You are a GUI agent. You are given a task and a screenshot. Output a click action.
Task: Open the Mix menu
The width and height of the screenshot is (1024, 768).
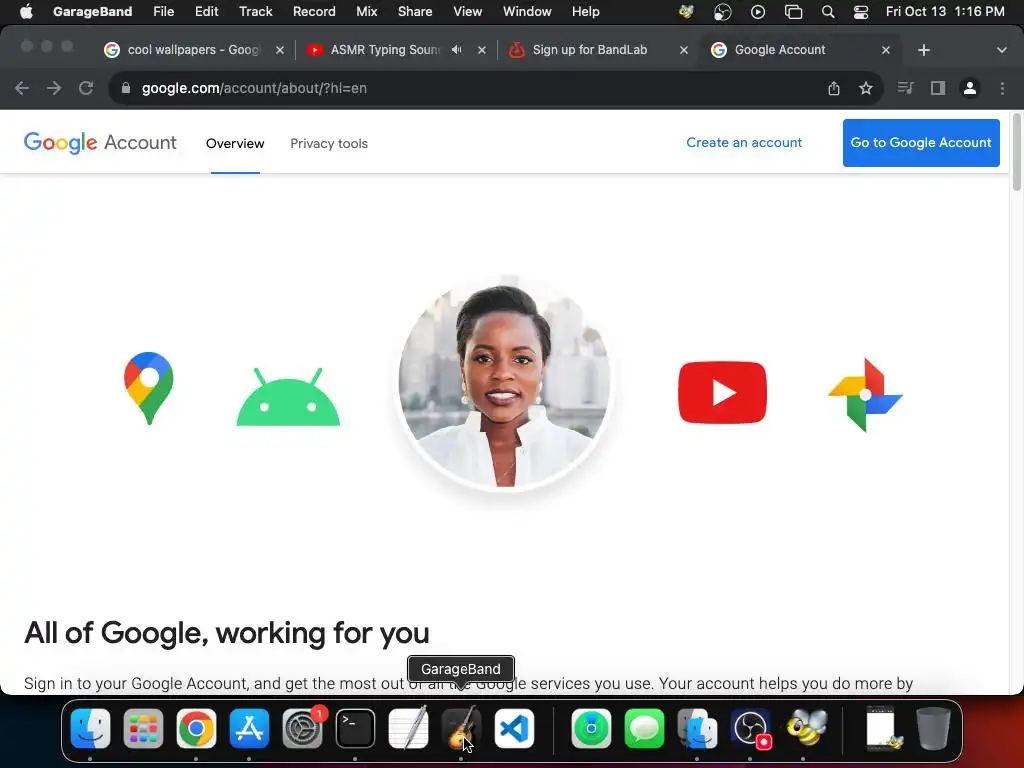[x=366, y=12]
